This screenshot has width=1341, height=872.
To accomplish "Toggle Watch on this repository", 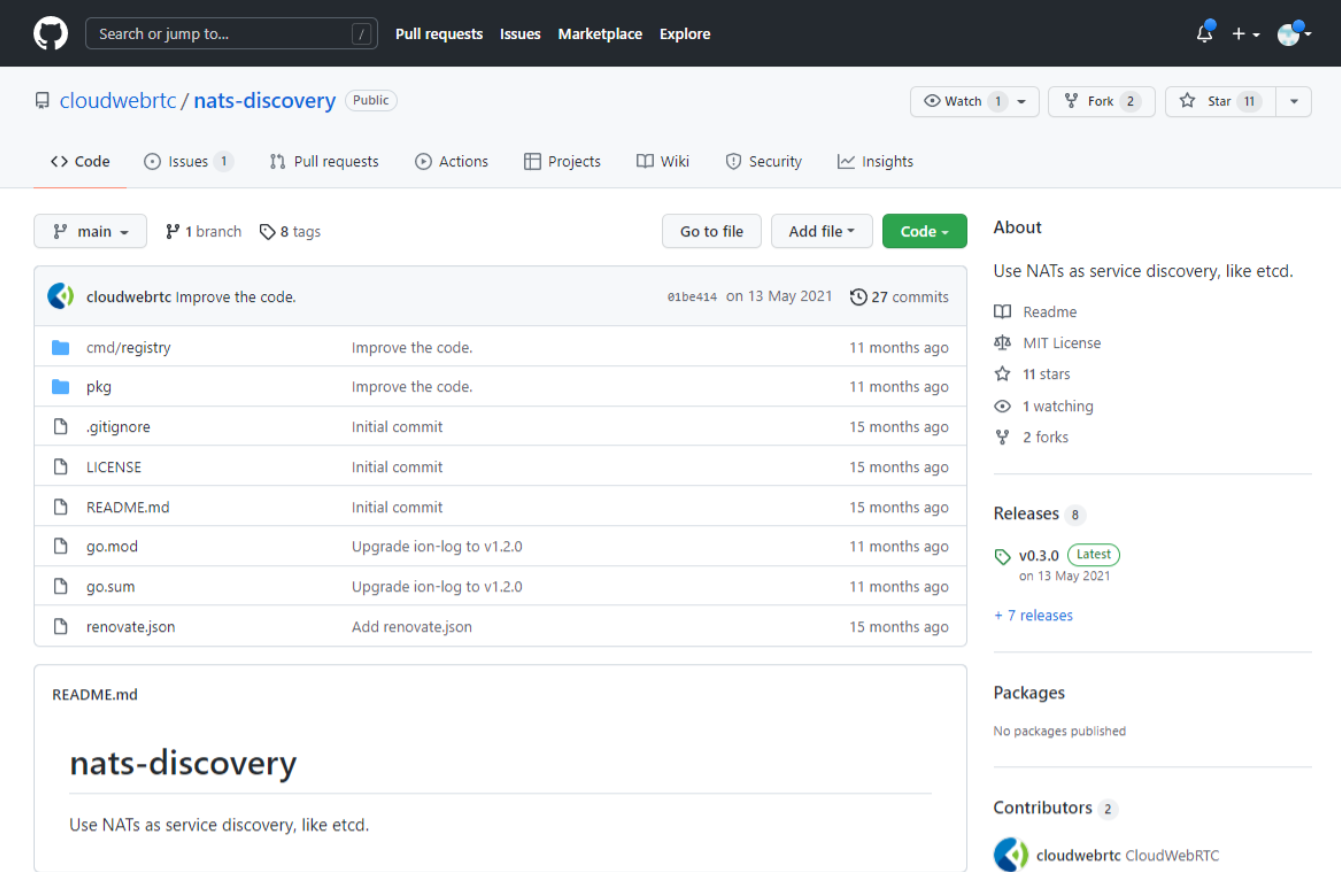I will (x=963, y=101).
